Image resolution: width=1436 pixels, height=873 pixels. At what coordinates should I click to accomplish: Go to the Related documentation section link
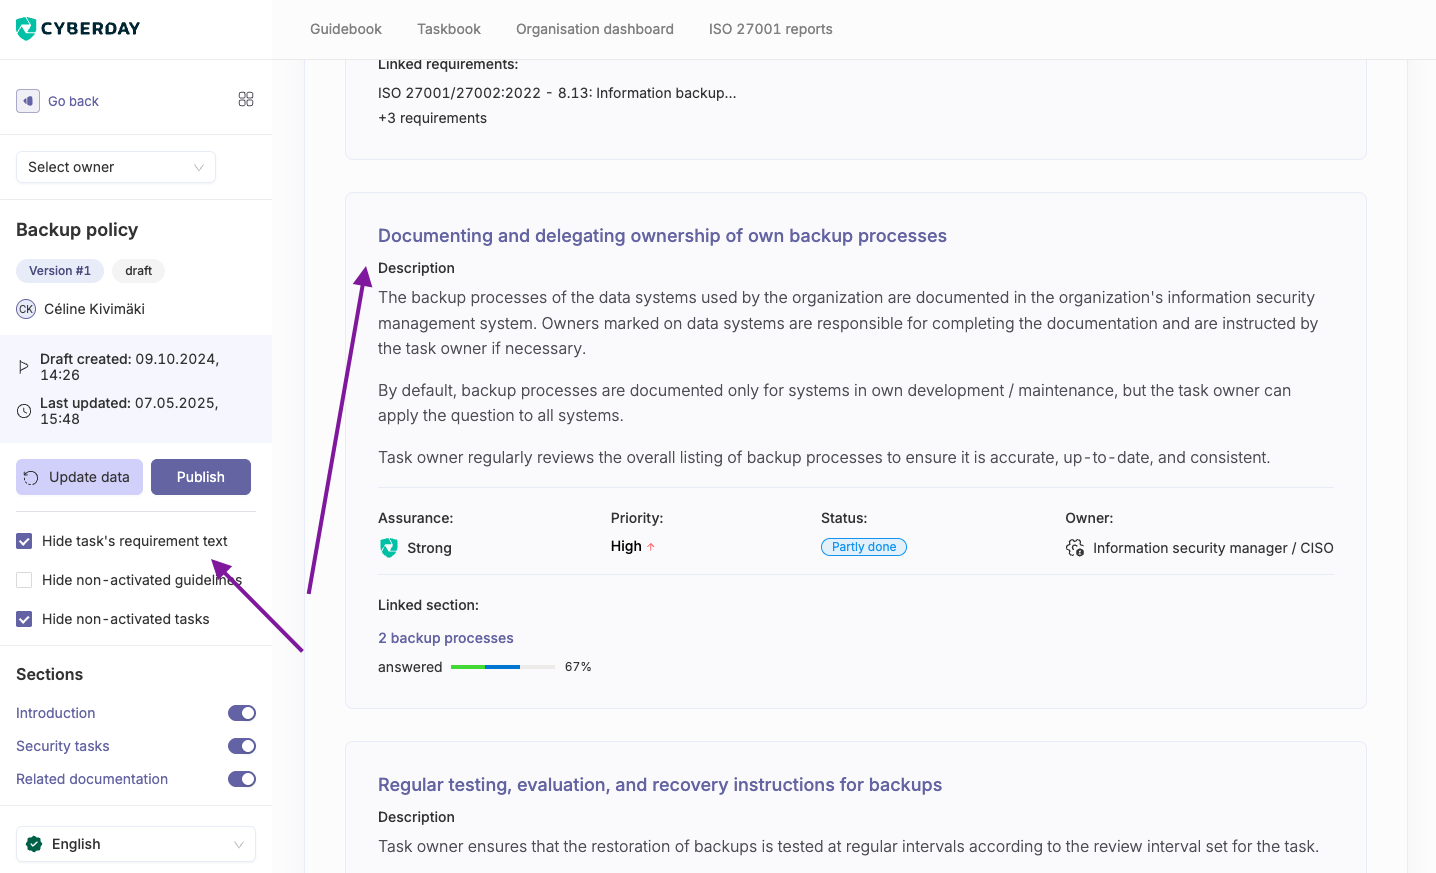point(92,779)
